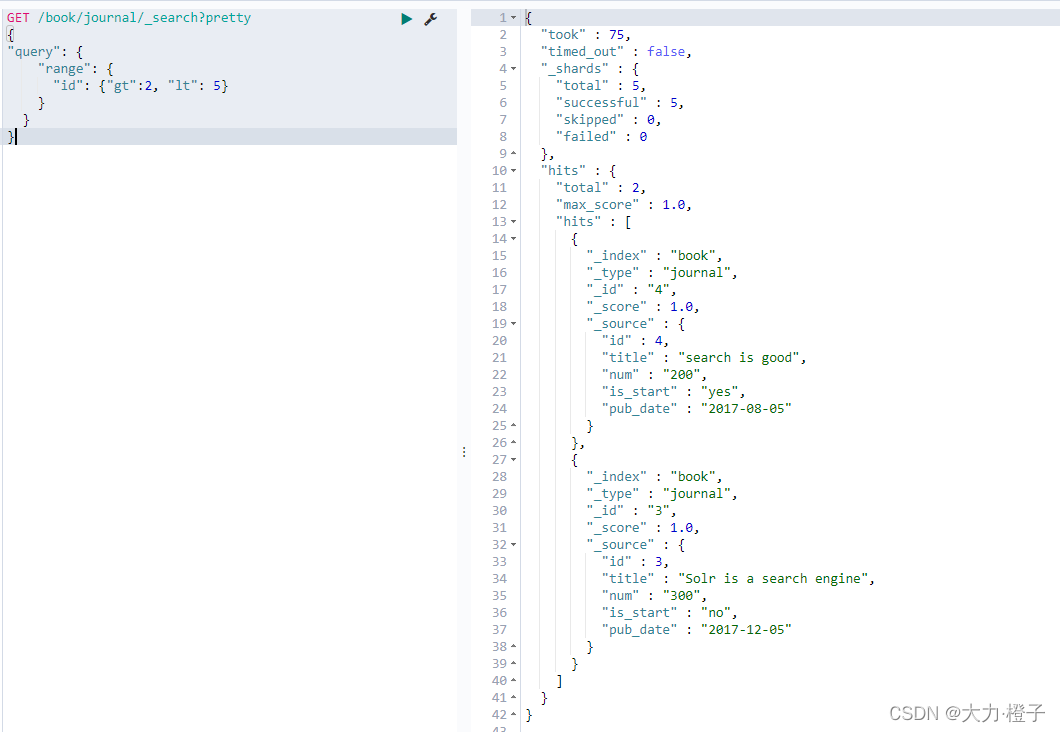
Task: Click the "num" : "300" line
Action: (654, 595)
